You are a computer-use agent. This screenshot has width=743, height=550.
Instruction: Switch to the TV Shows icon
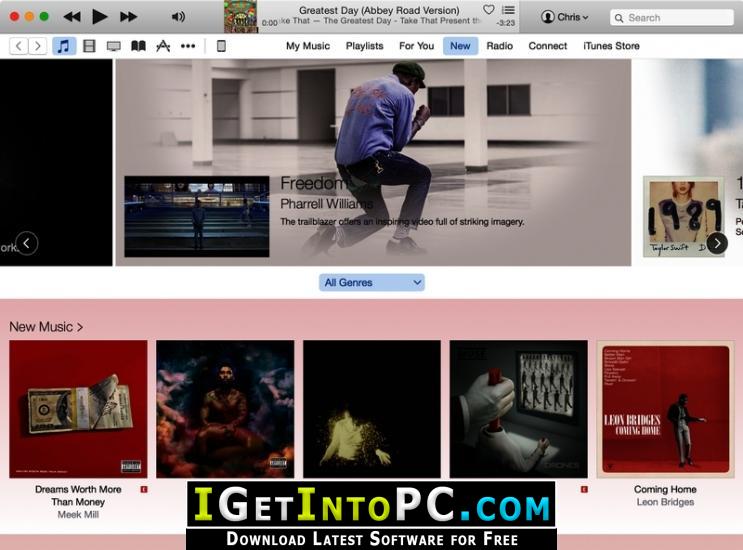pos(114,46)
